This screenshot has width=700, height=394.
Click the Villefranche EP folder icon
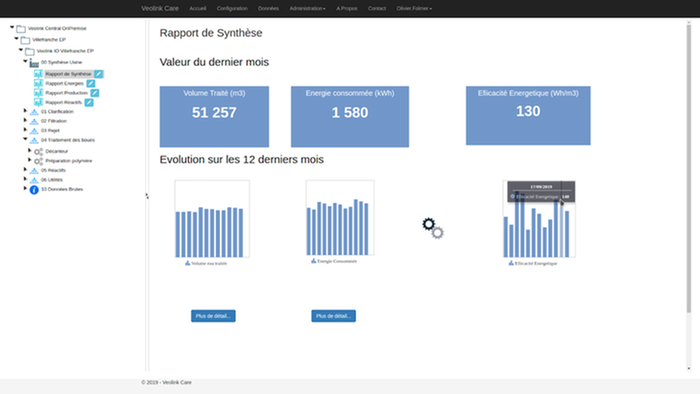click(25, 40)
